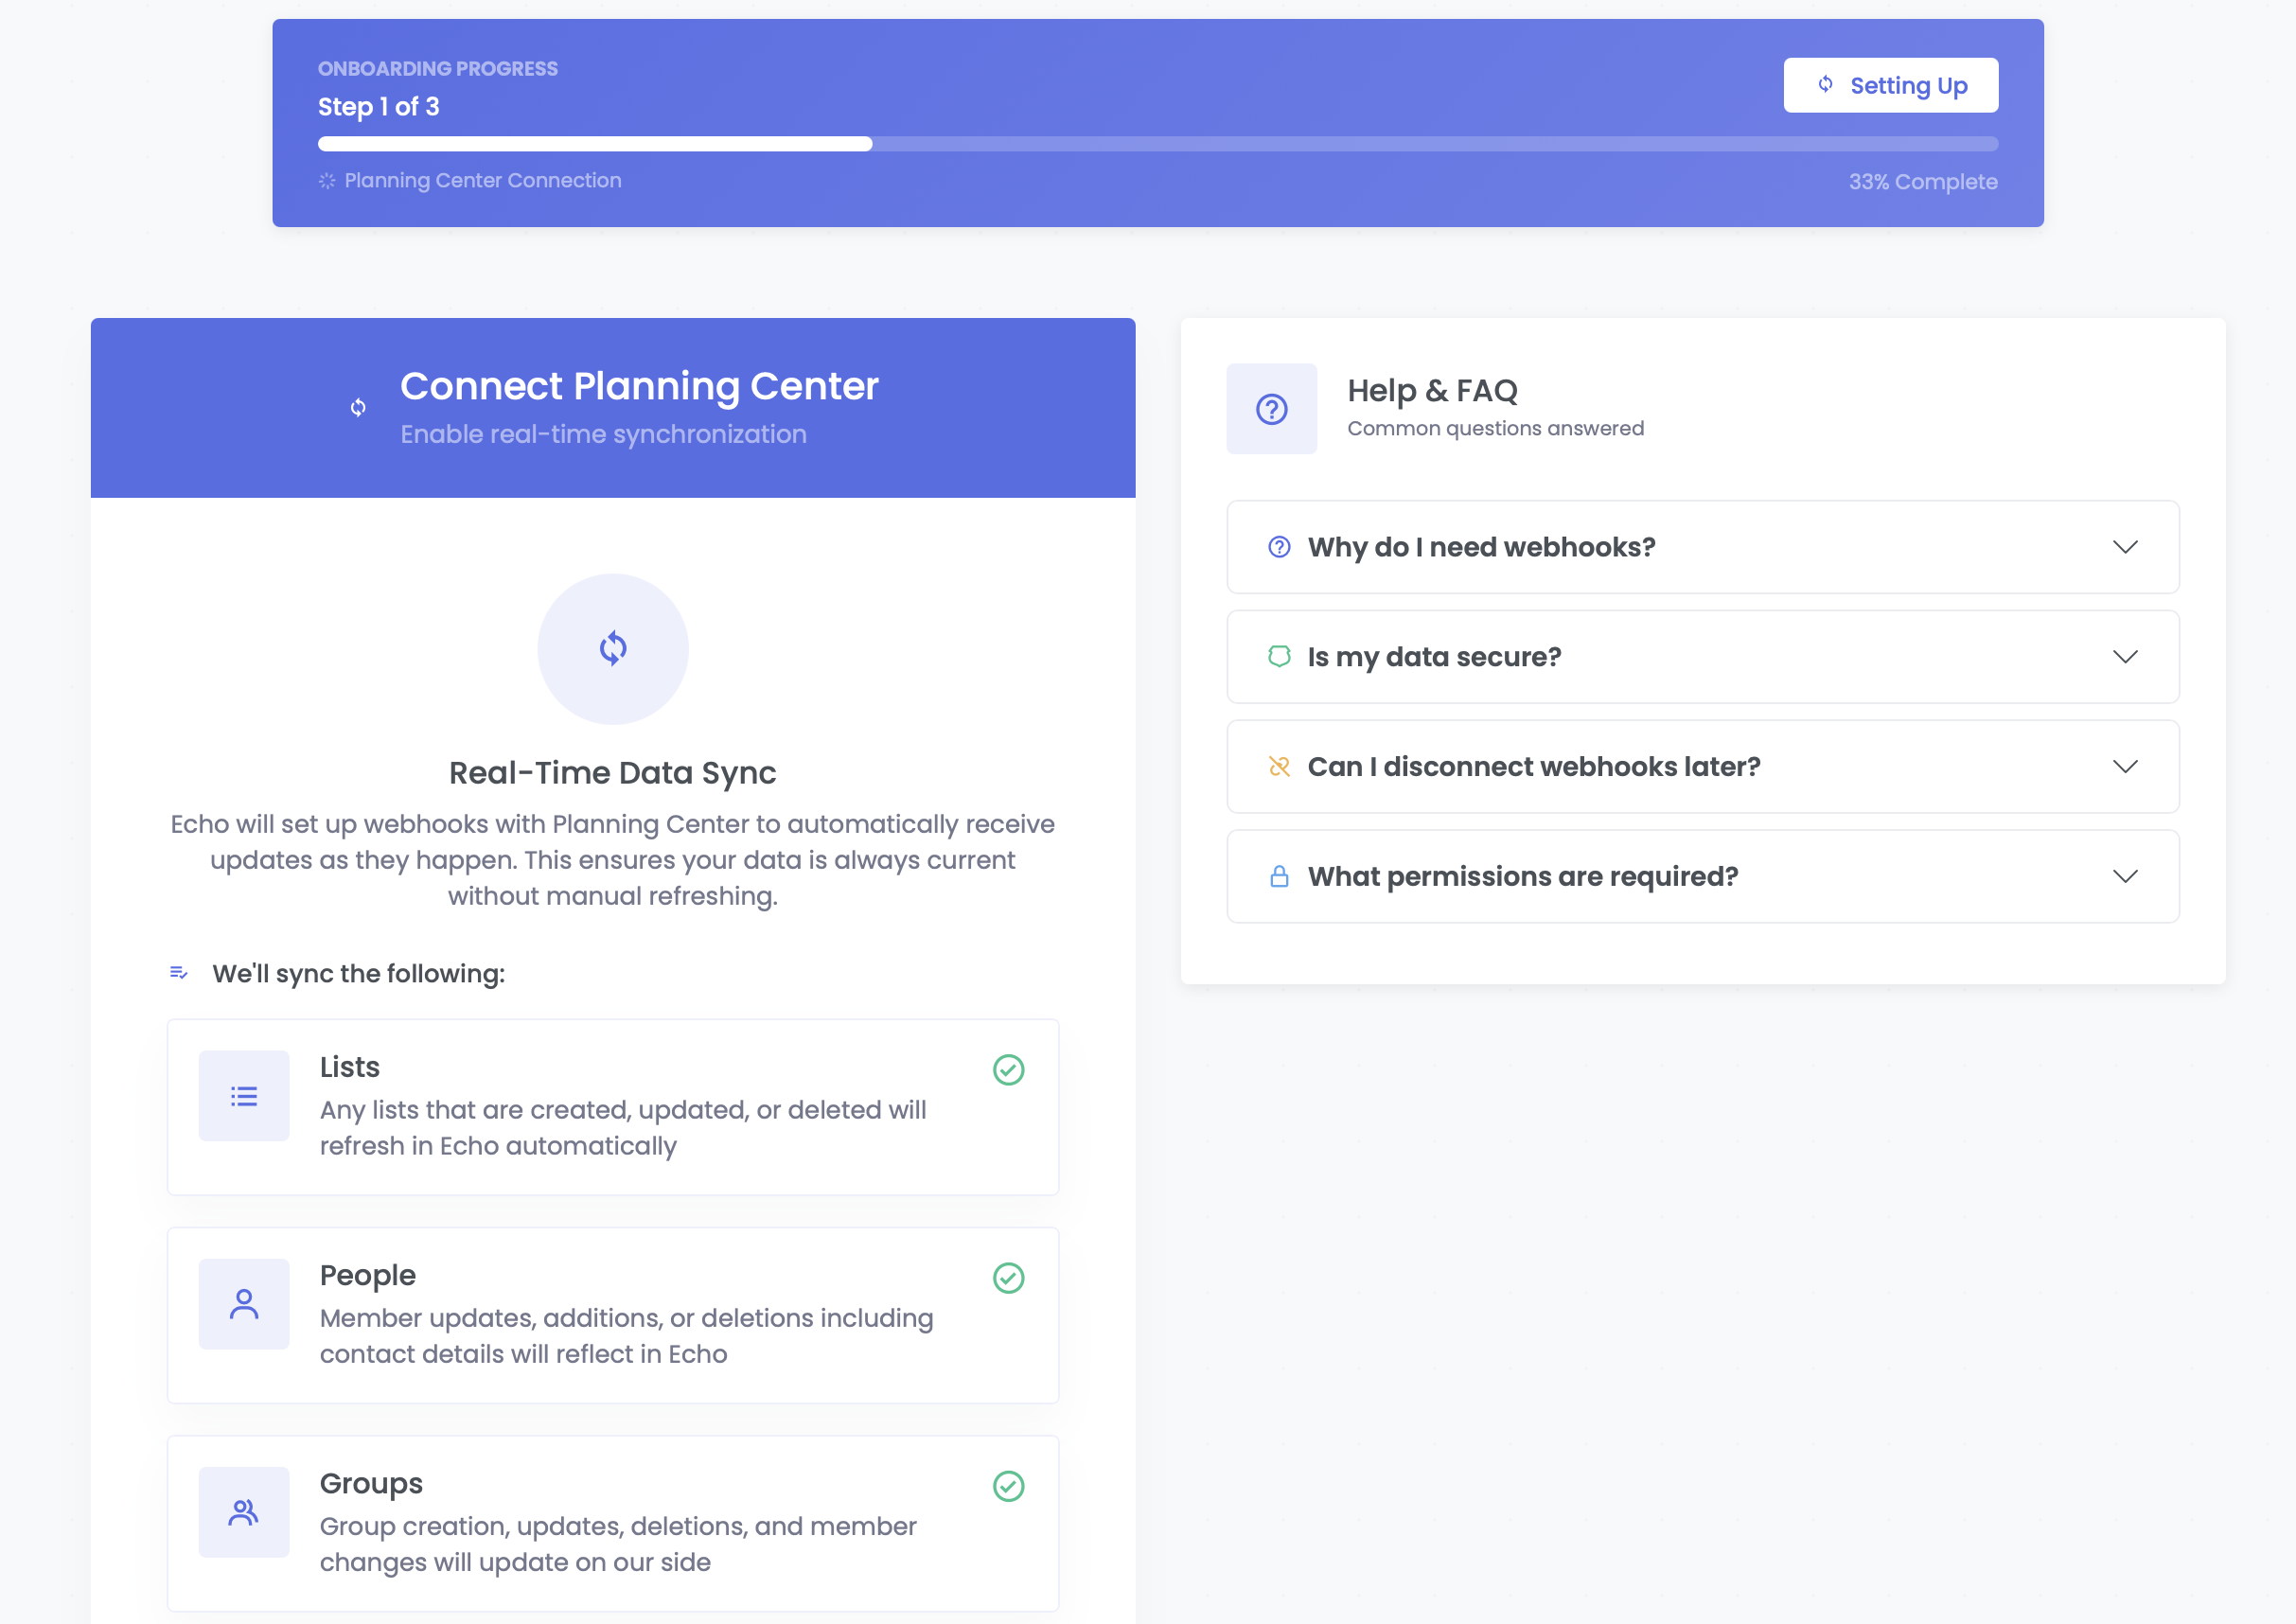The width and height of the screenshot is (2296, 1624).
Task: Click the Planning Center Connection step label
Action: (482, 181)
